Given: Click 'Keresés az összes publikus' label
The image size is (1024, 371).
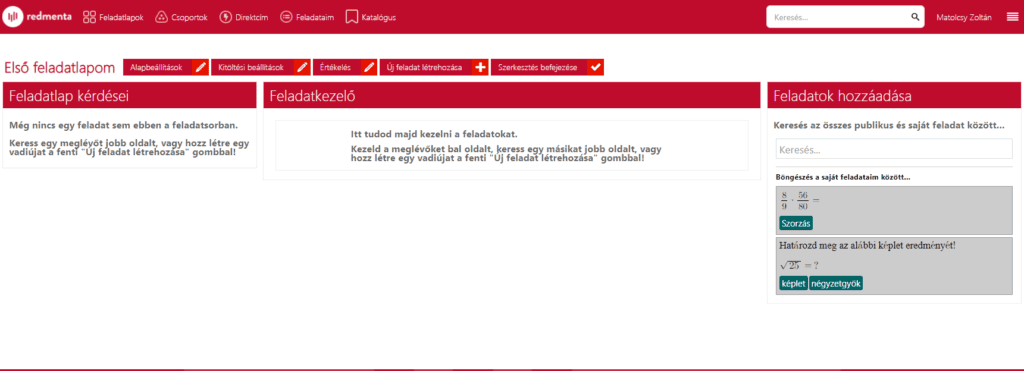Looking at the screenshot, I should [x=889, y=125].
